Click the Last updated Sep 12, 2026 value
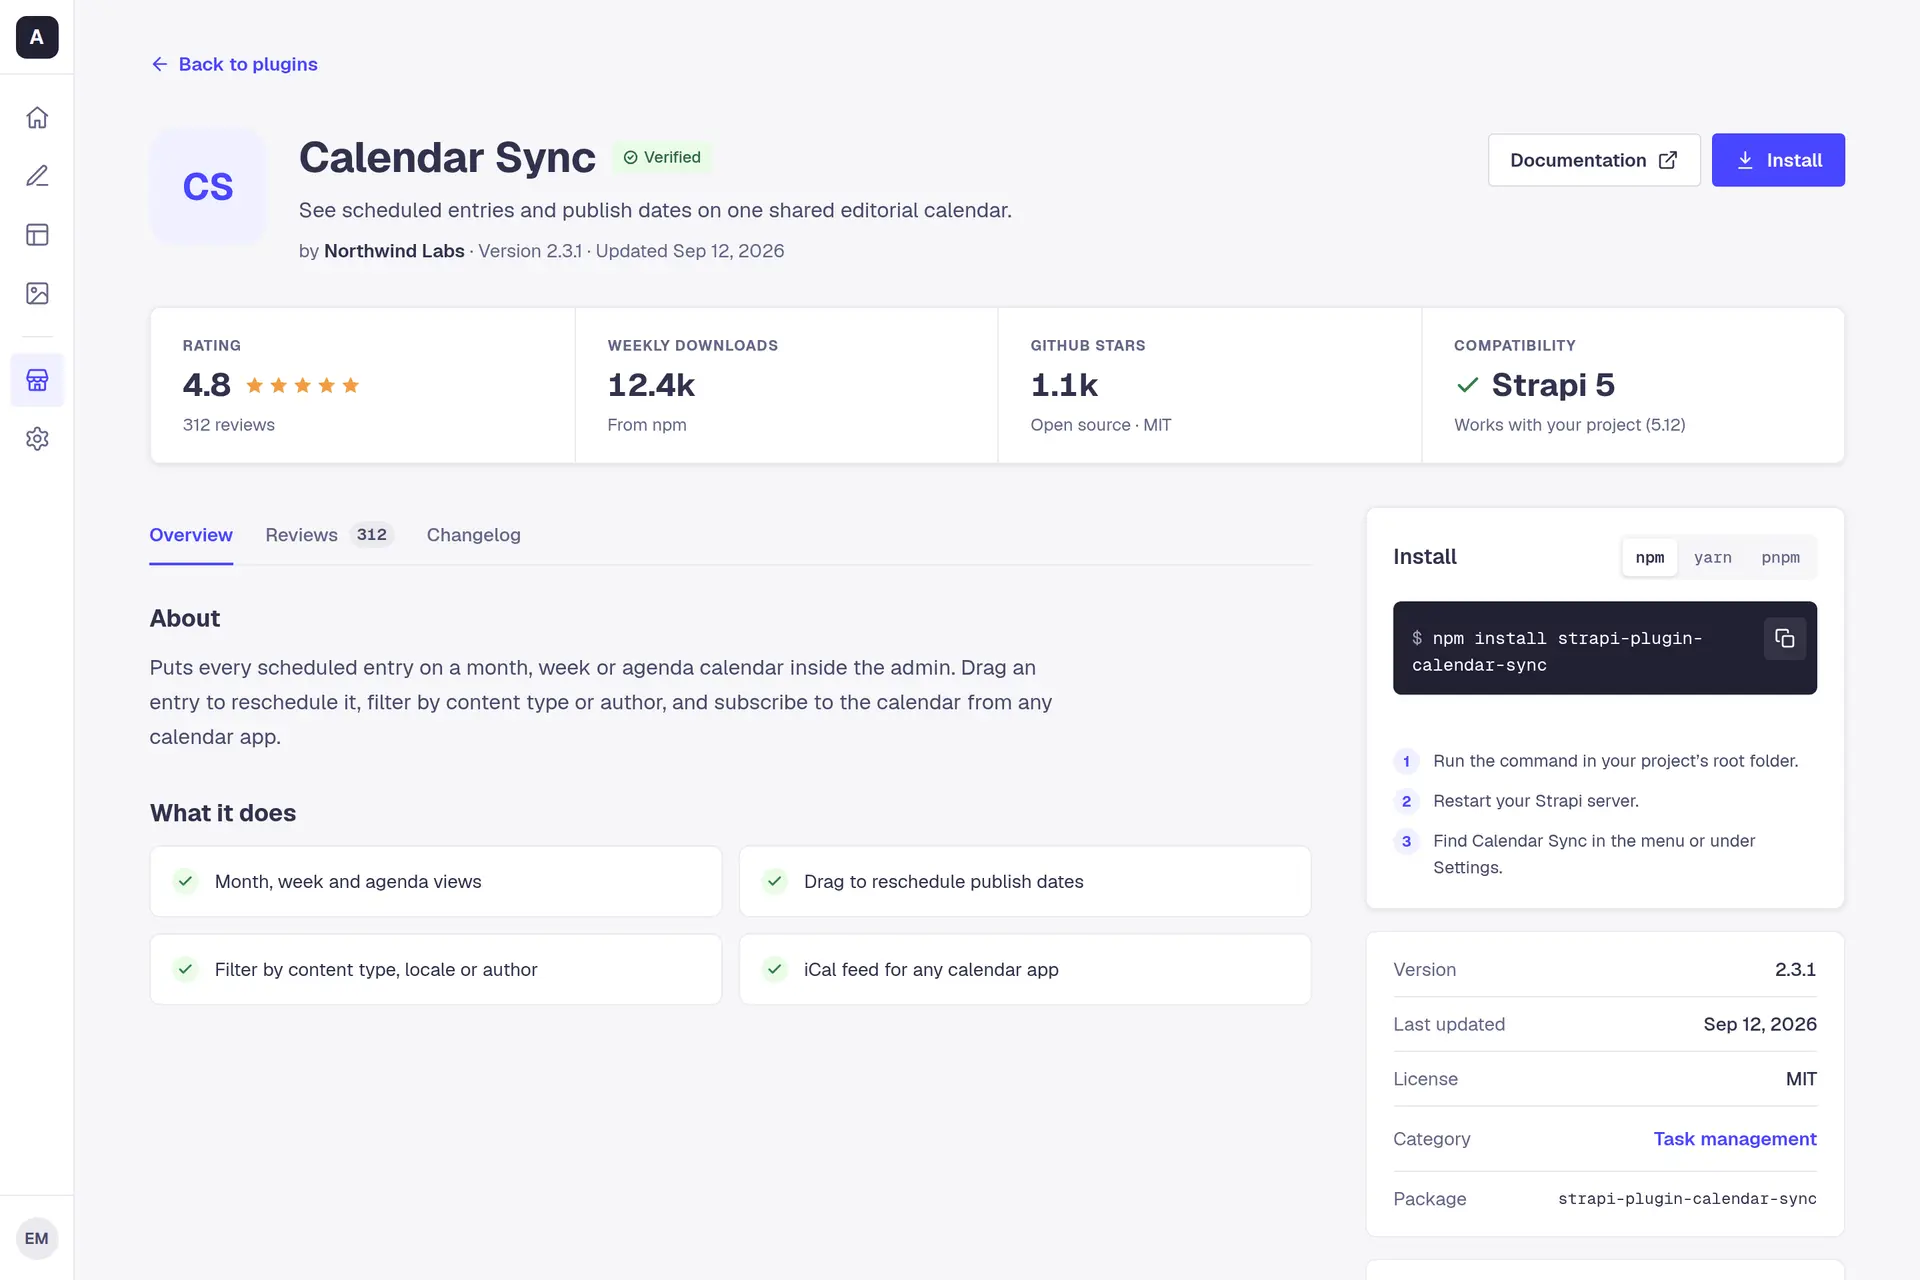 (1760, 1024)
